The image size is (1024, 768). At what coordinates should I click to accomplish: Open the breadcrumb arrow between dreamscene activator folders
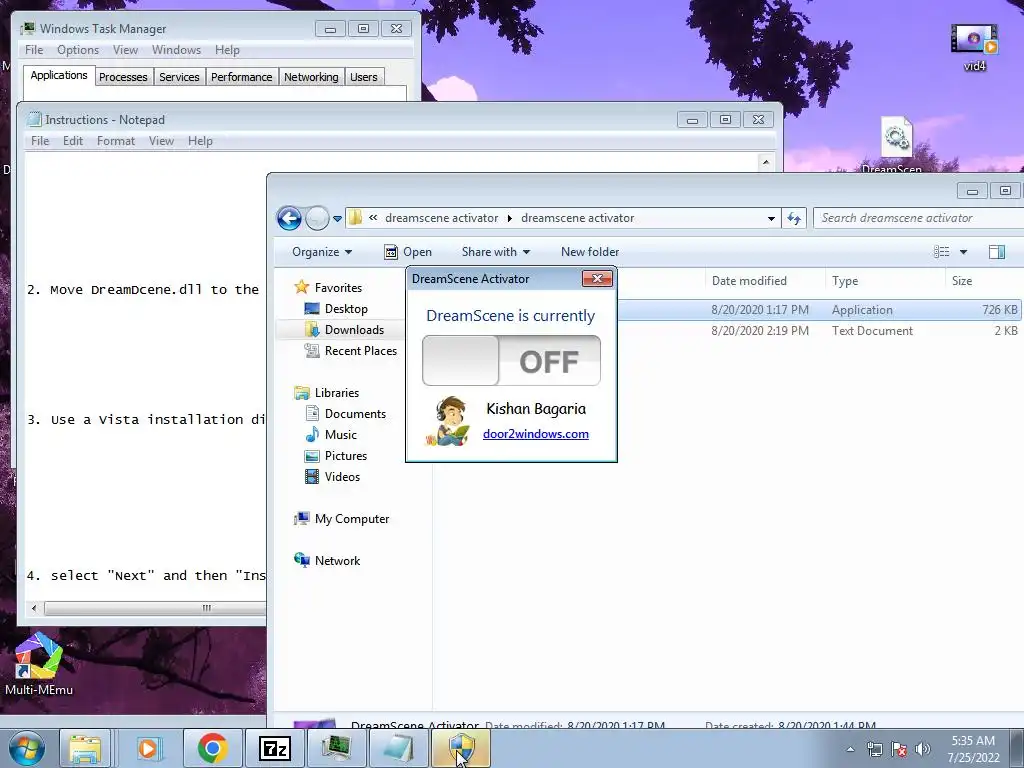coord(509,218)
